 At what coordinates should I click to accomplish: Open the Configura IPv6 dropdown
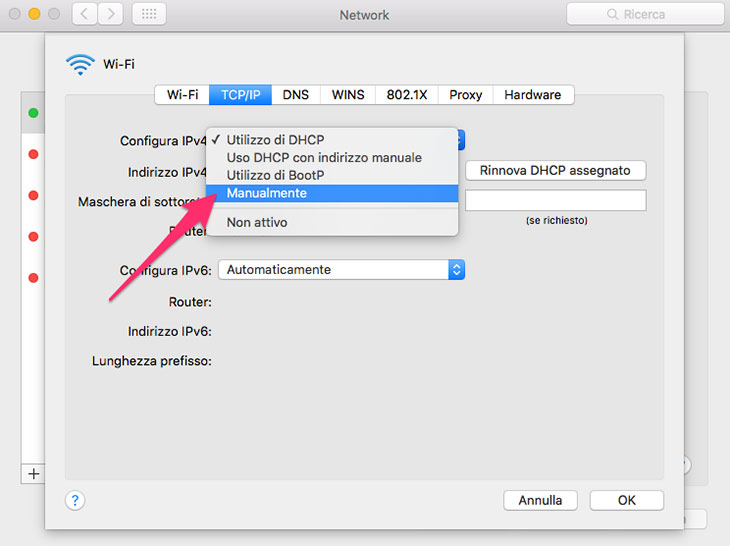coord(341,269)
